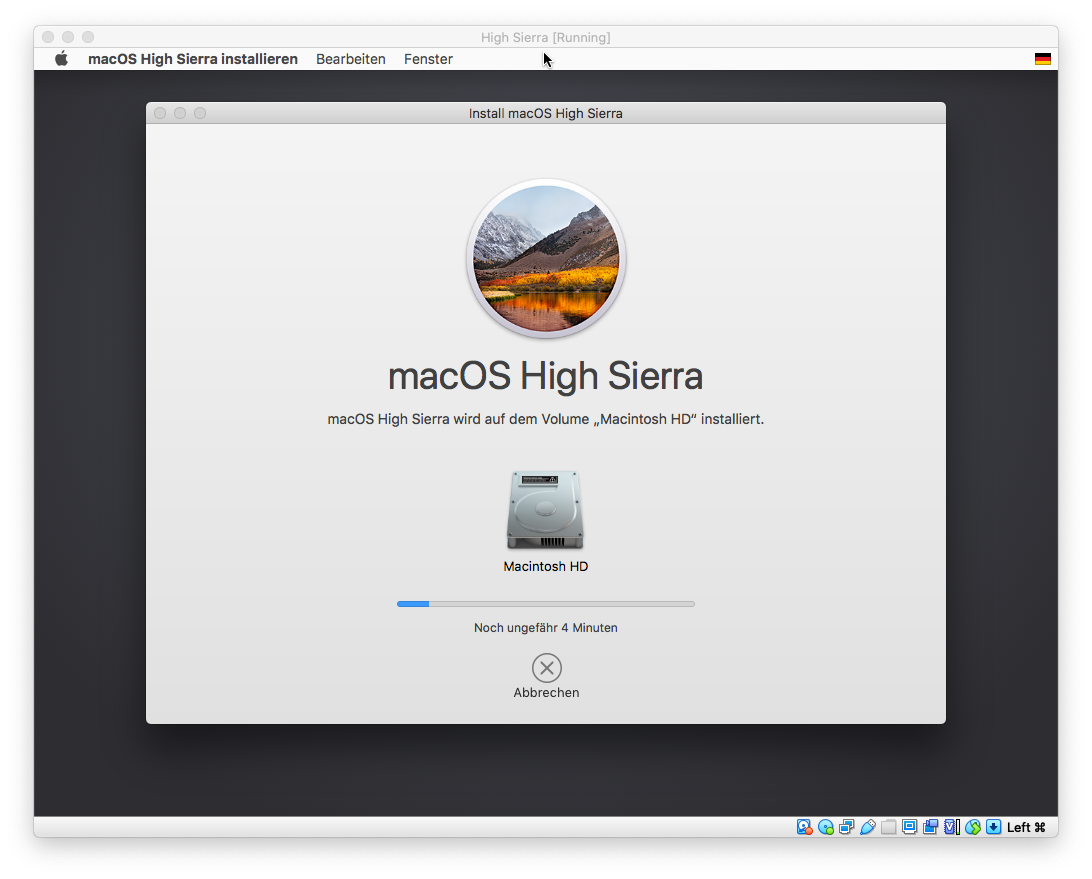
Task: Select the Macintosh HD drive icon
Action: pyautogui.click(x=545, y=511)
